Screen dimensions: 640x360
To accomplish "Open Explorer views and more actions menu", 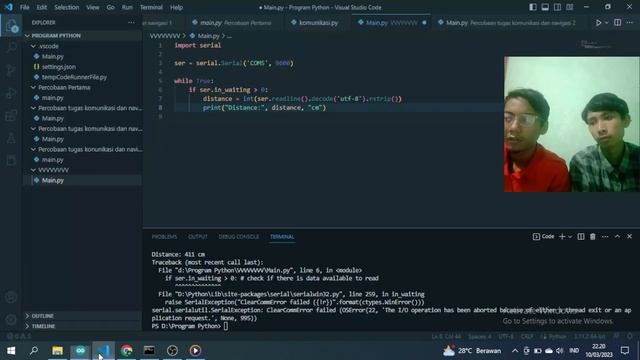I will pos(131,23).
